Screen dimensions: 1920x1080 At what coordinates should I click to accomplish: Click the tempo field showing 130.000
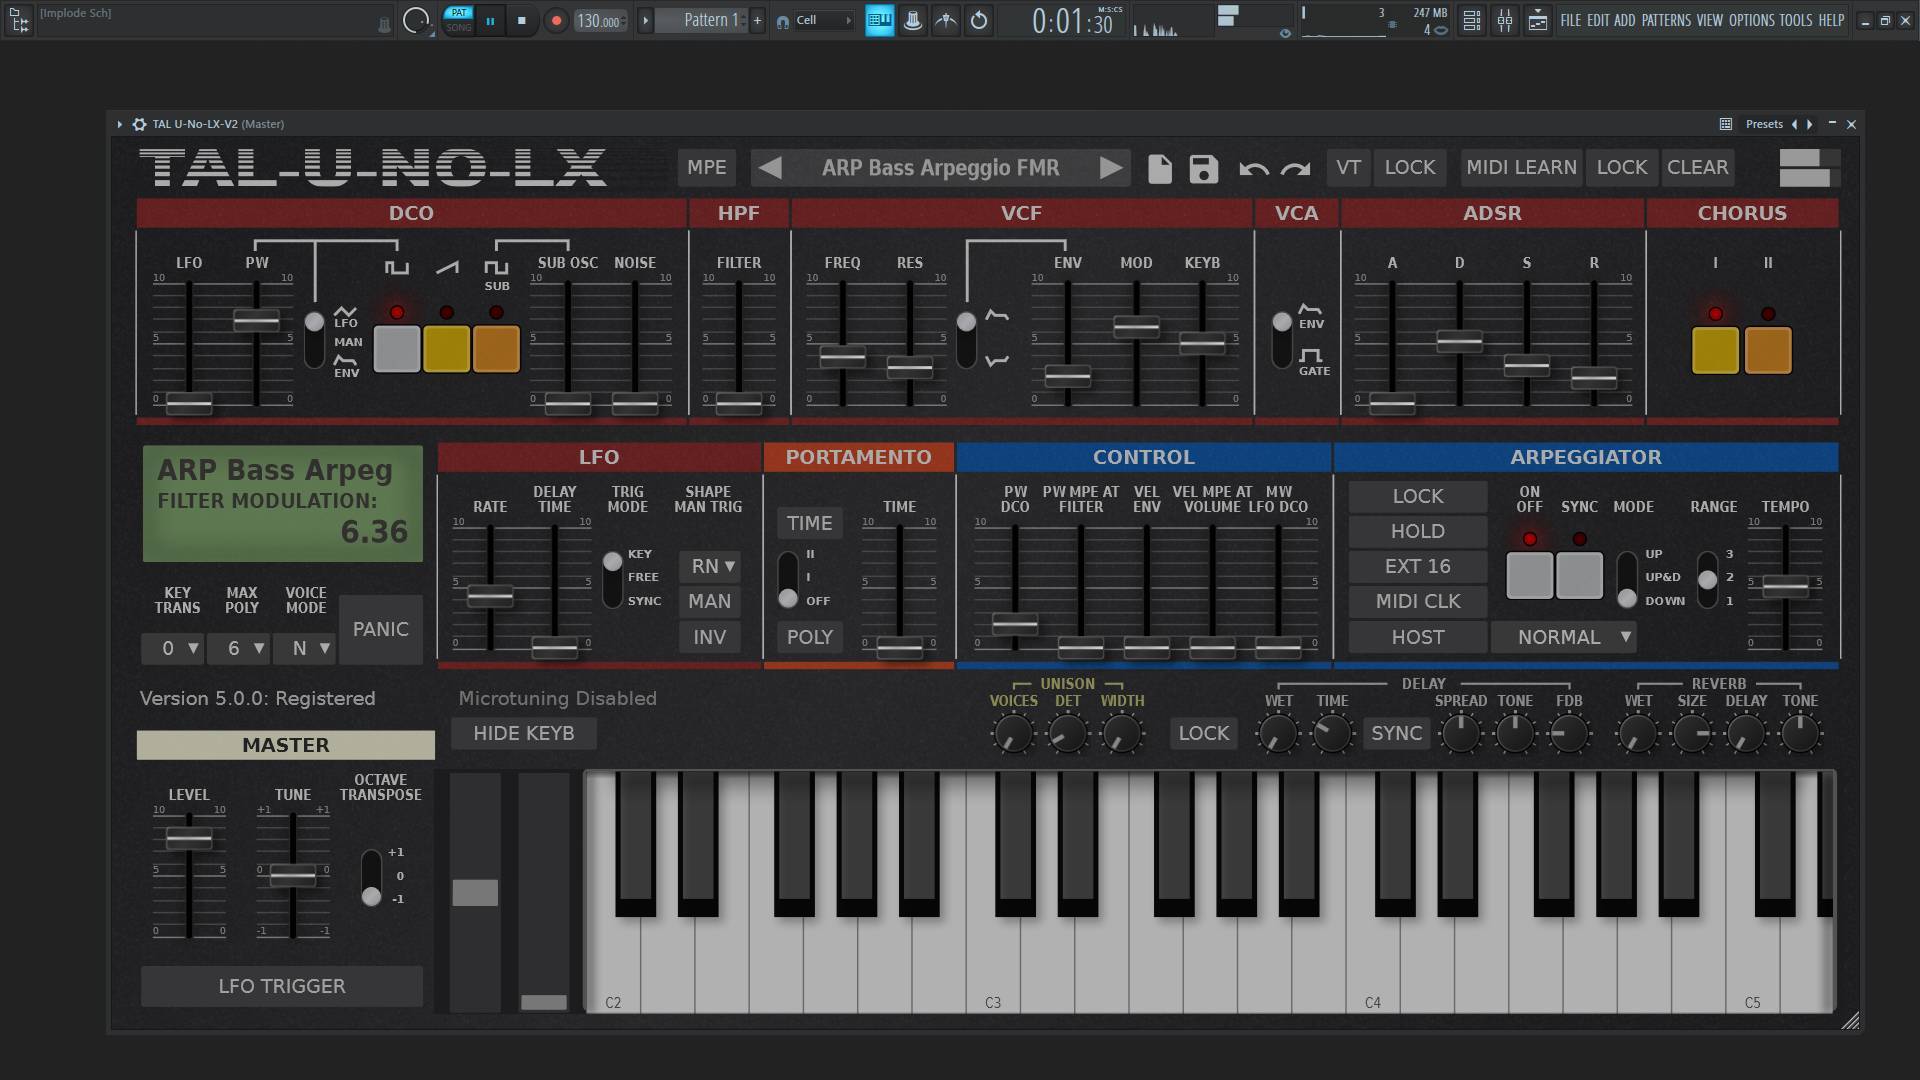[599, 20]
